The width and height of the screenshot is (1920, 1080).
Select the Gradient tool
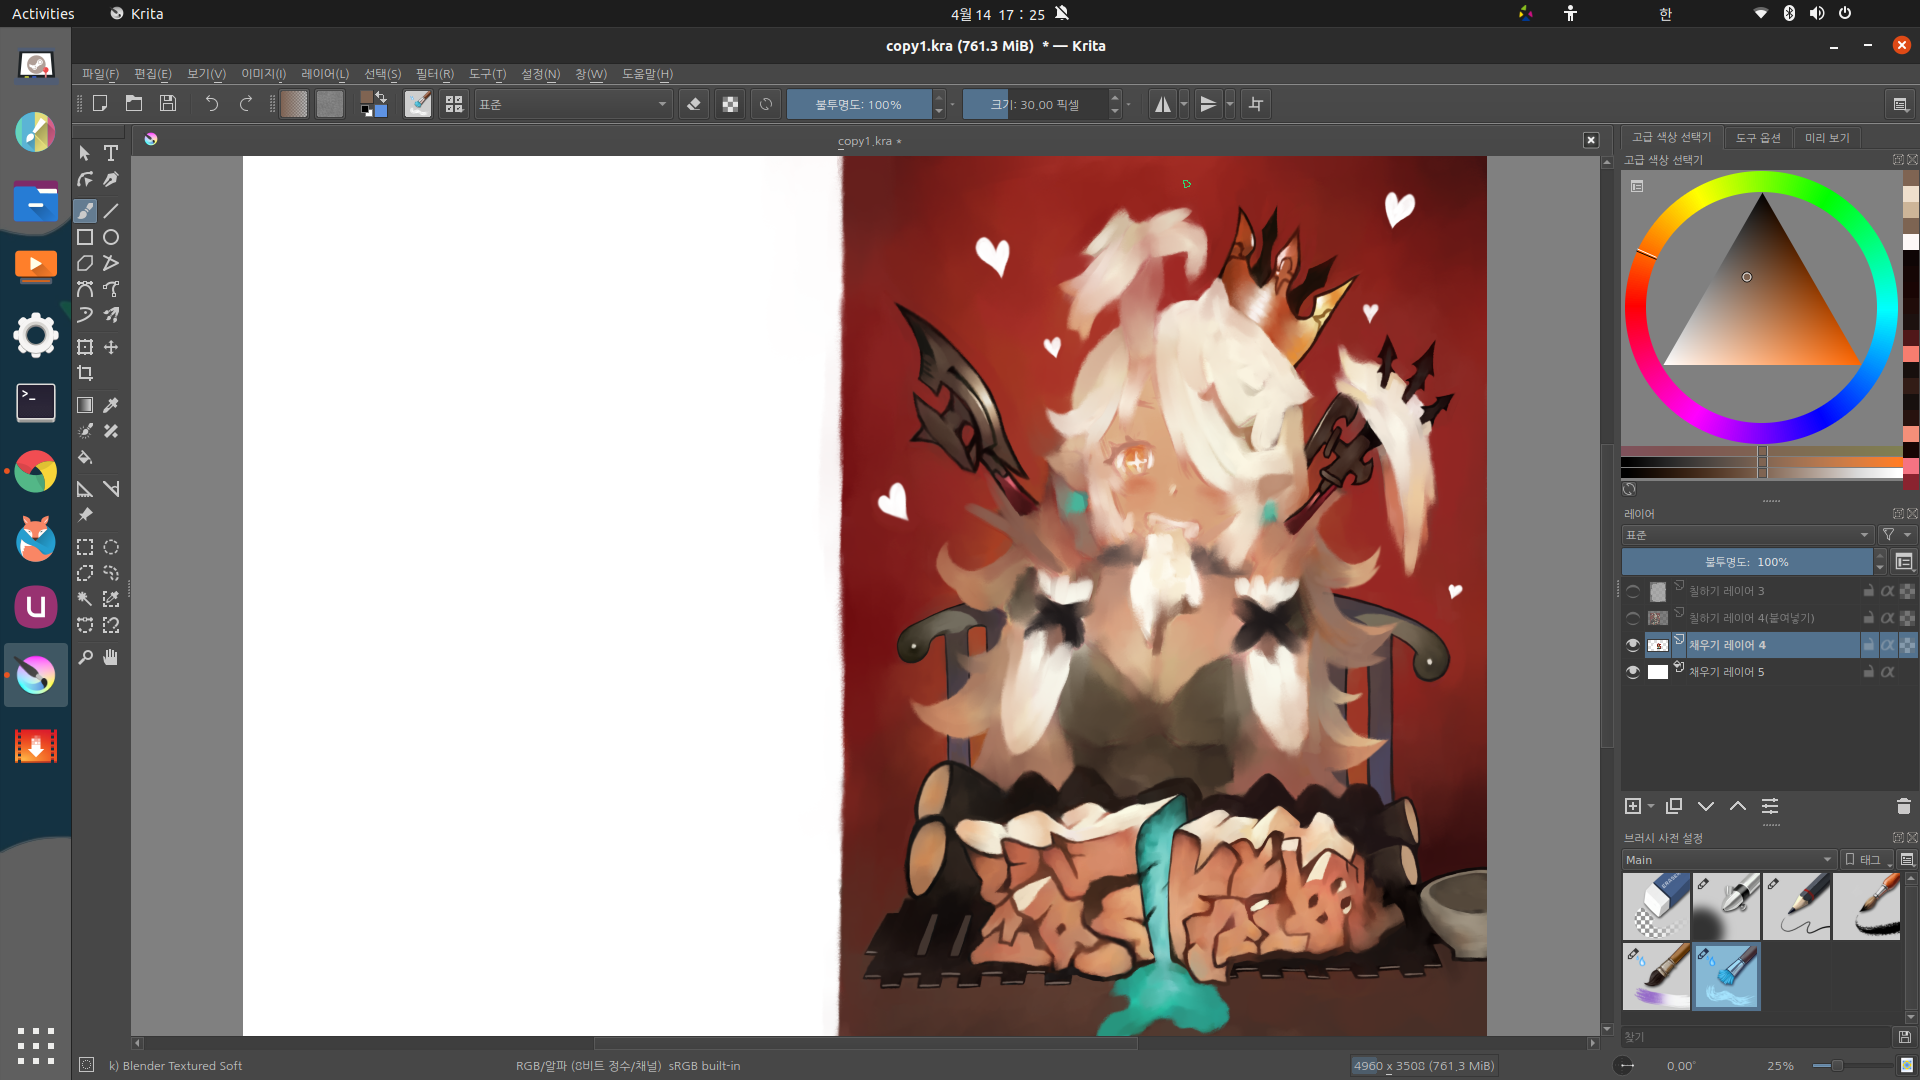pyautogui.click(x=85, y=405)
